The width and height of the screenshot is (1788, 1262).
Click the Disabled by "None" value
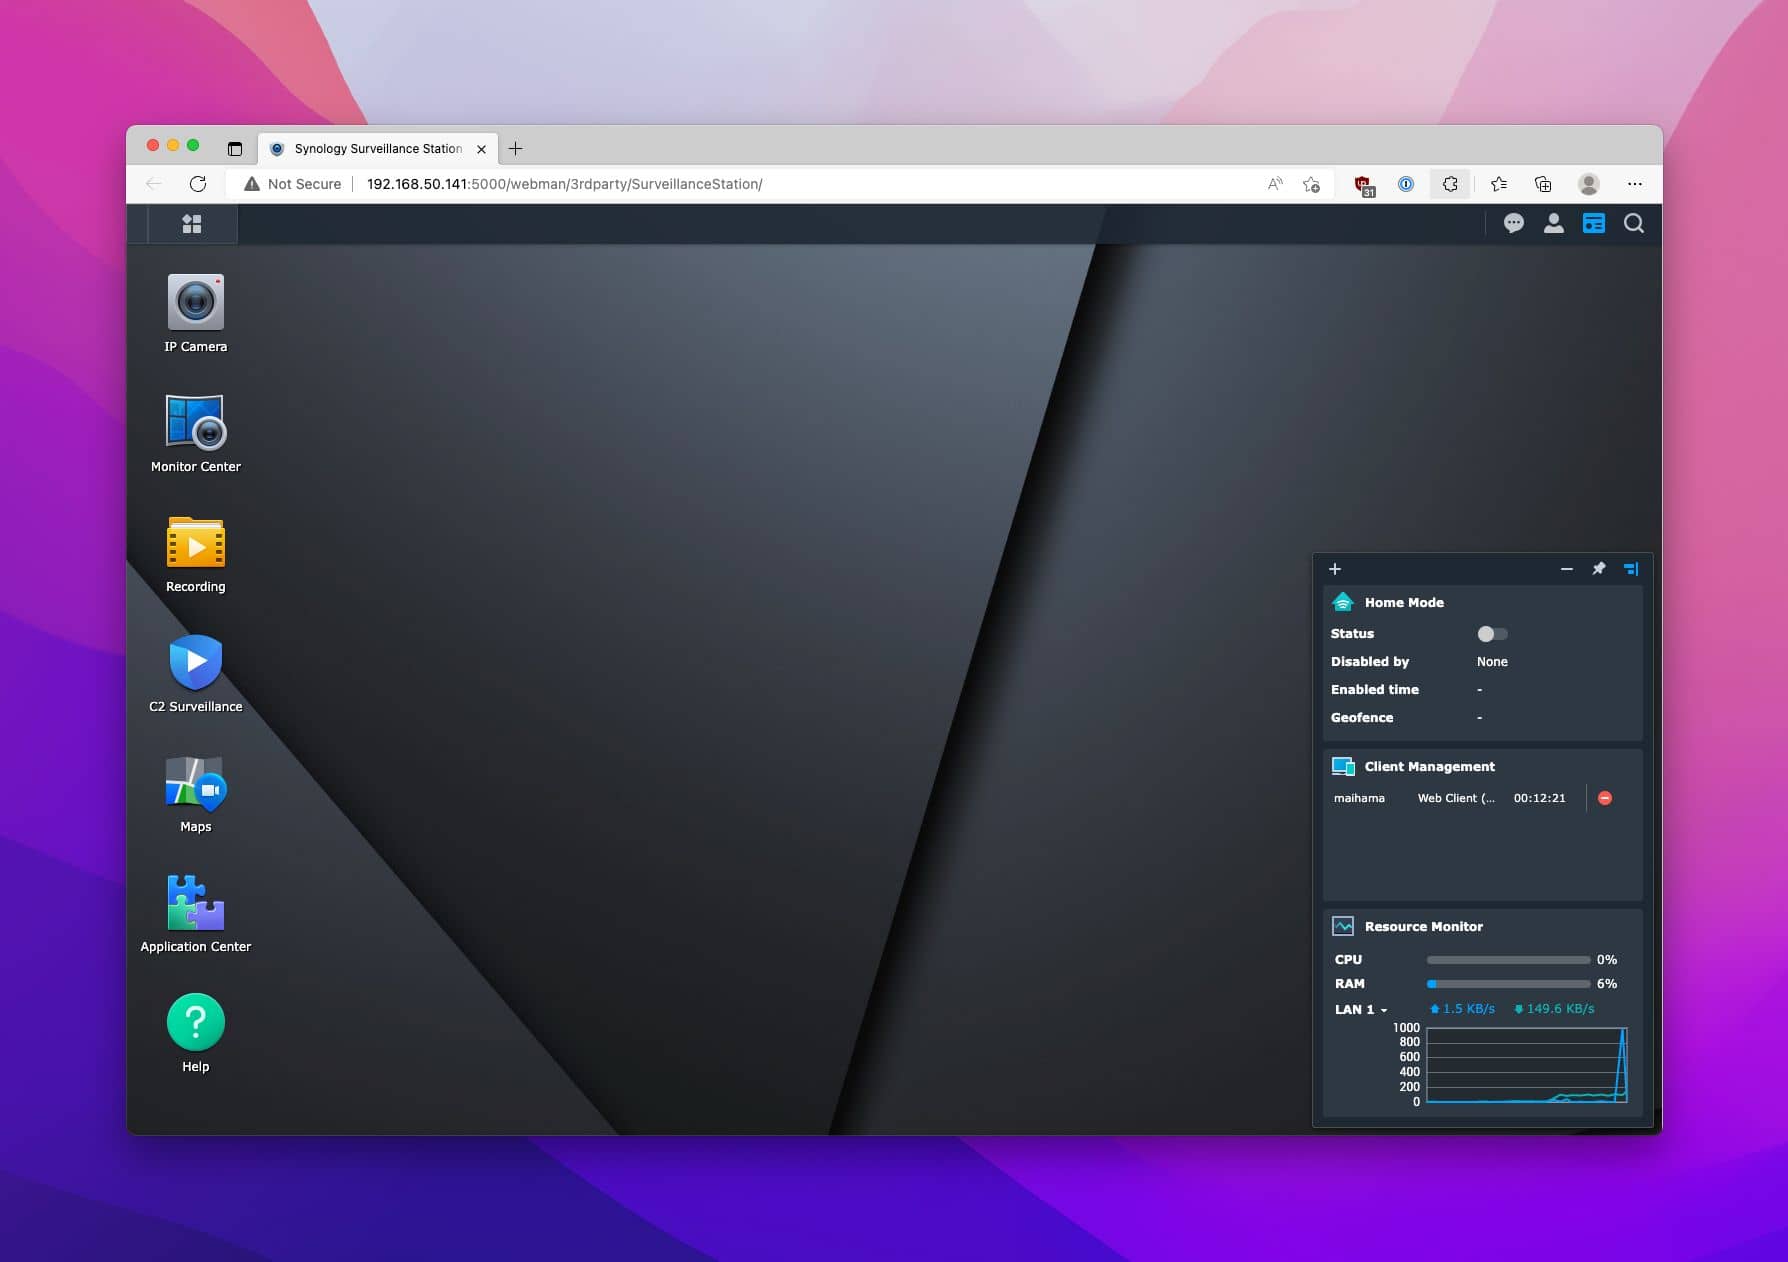click(x=1492, y=662)
